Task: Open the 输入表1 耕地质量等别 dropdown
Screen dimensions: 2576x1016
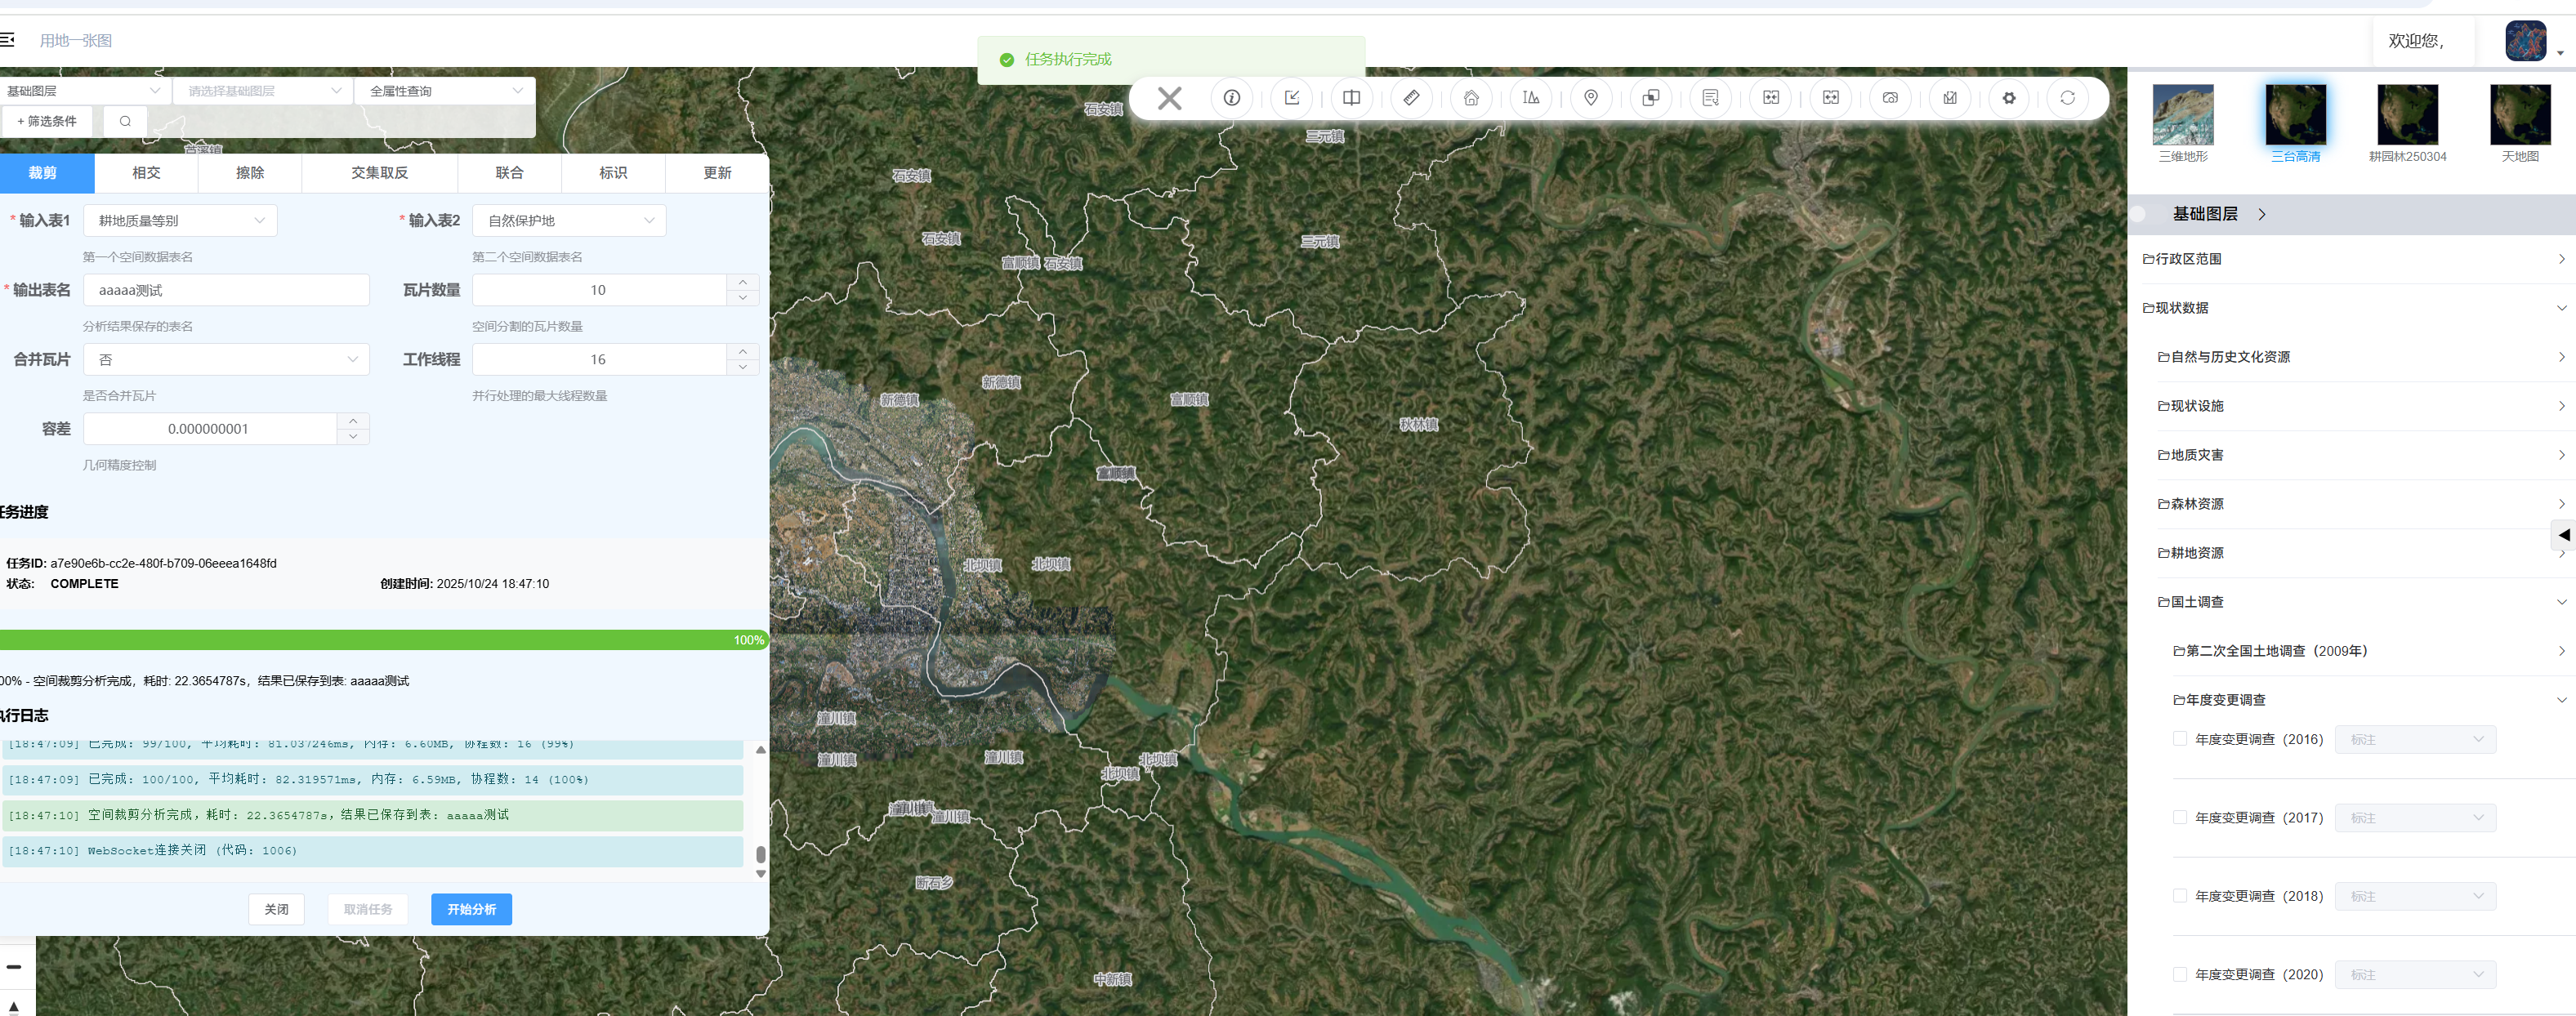Action: [180, 220]
